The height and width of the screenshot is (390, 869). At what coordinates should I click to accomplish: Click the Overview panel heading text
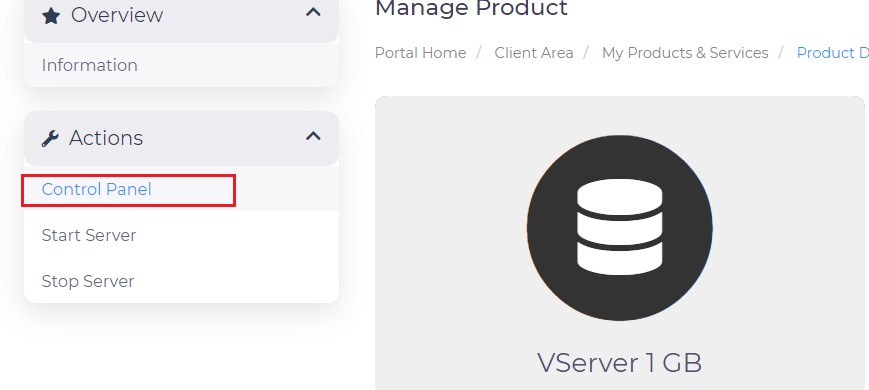117,16
